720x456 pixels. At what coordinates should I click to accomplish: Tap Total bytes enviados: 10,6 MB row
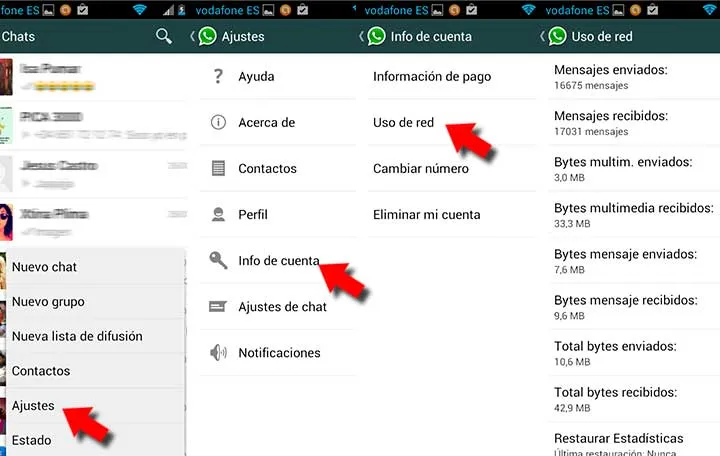tap(634, 353)
